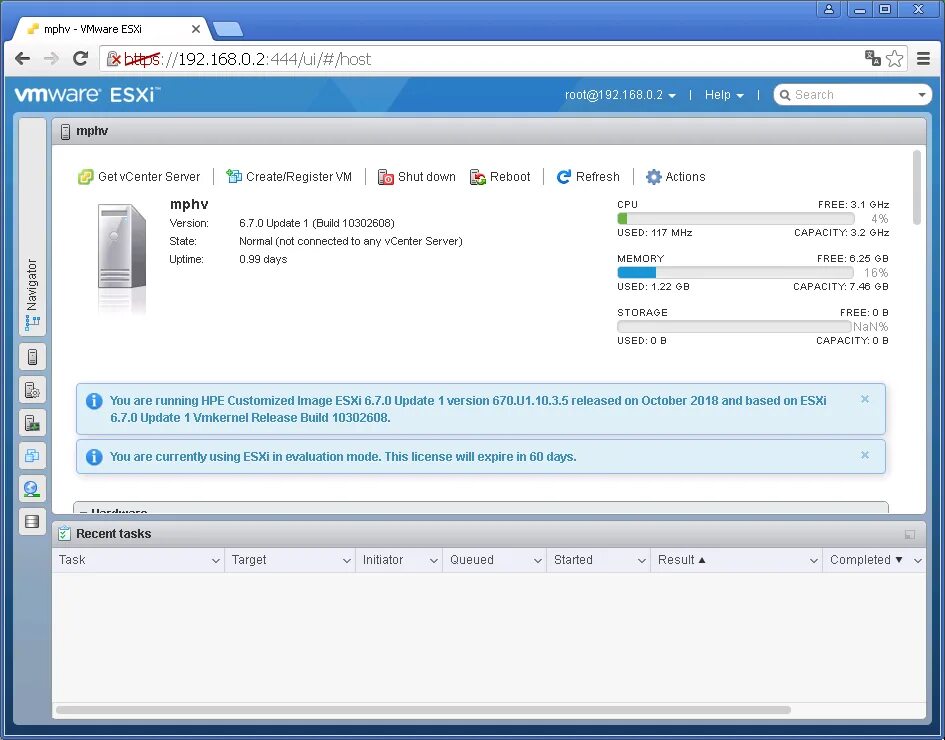The height and width of the screenshot is (740, 945).
Task: Click the main panel vertical scrollbar
Action: [x=917, y=187]
